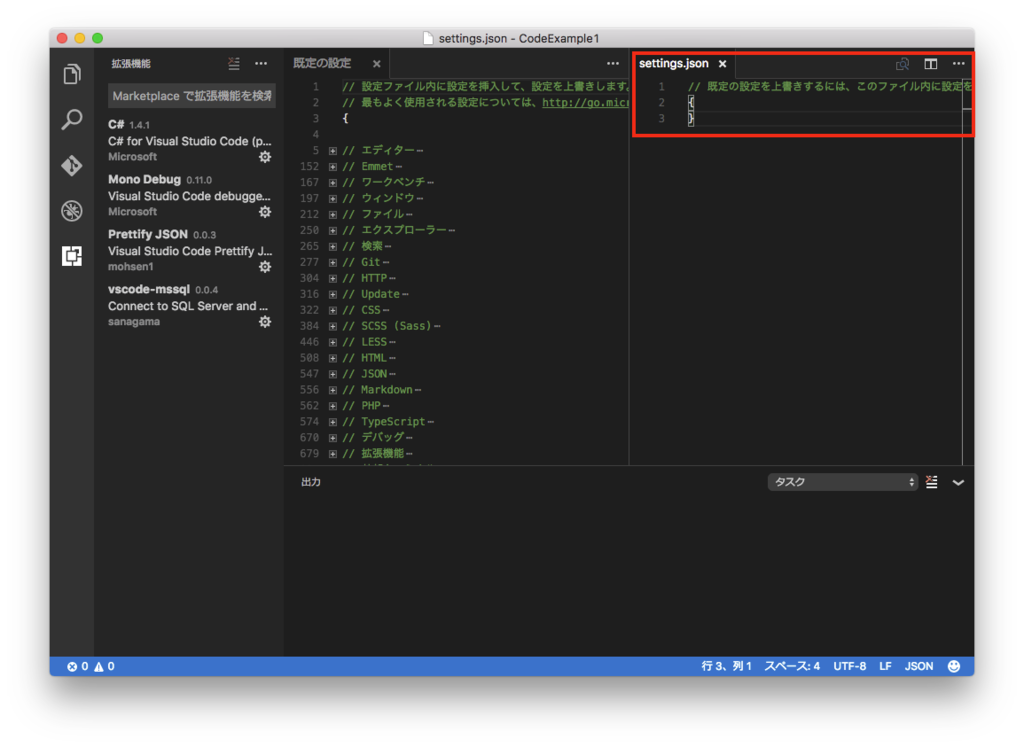
Task: Expand the Emmet settings section
Action: point(332,167)
